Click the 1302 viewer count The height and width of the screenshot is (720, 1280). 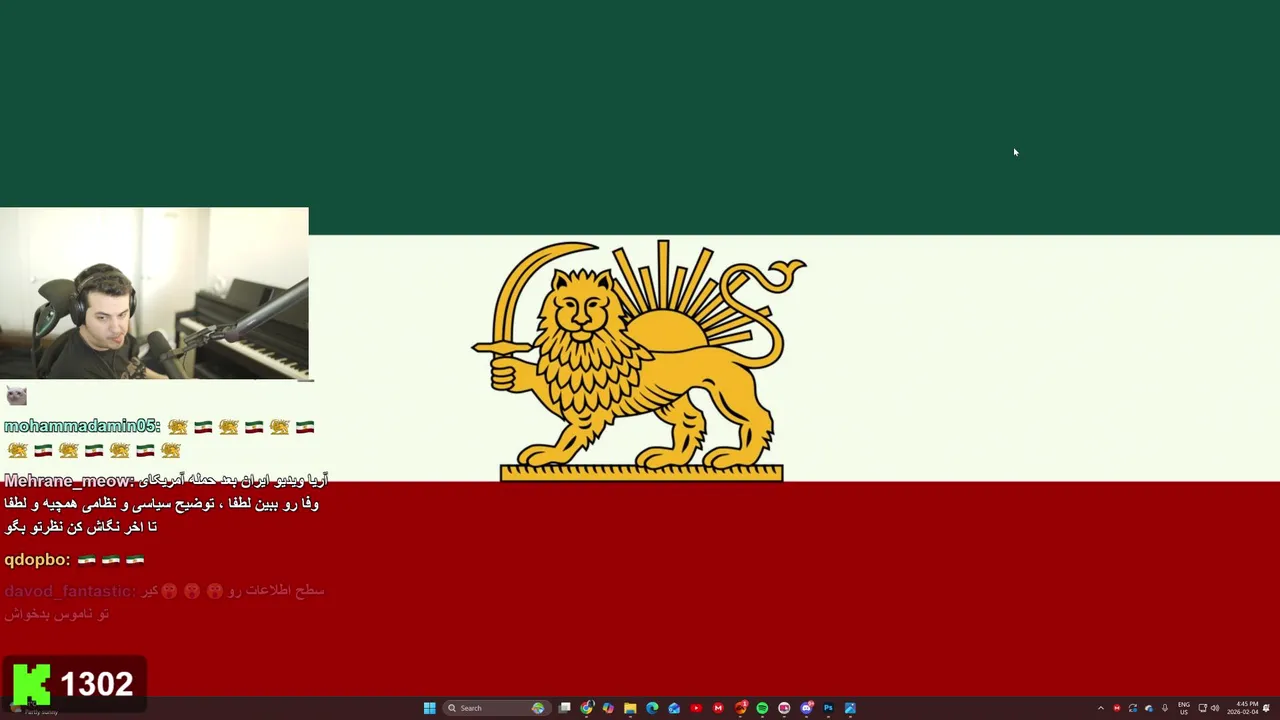click(x=97, y=684)
